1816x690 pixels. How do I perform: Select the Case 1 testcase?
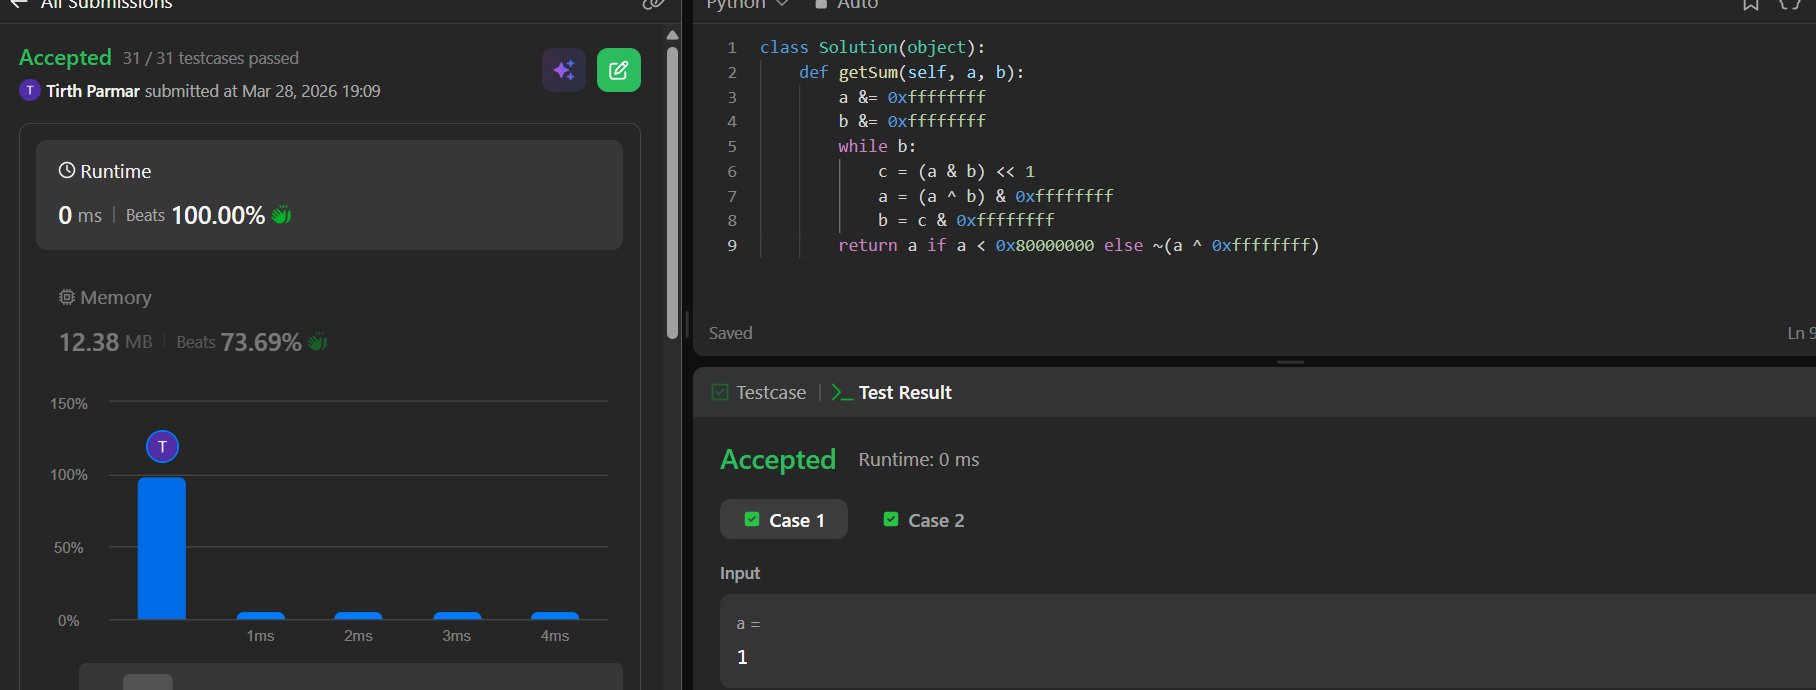784,520
